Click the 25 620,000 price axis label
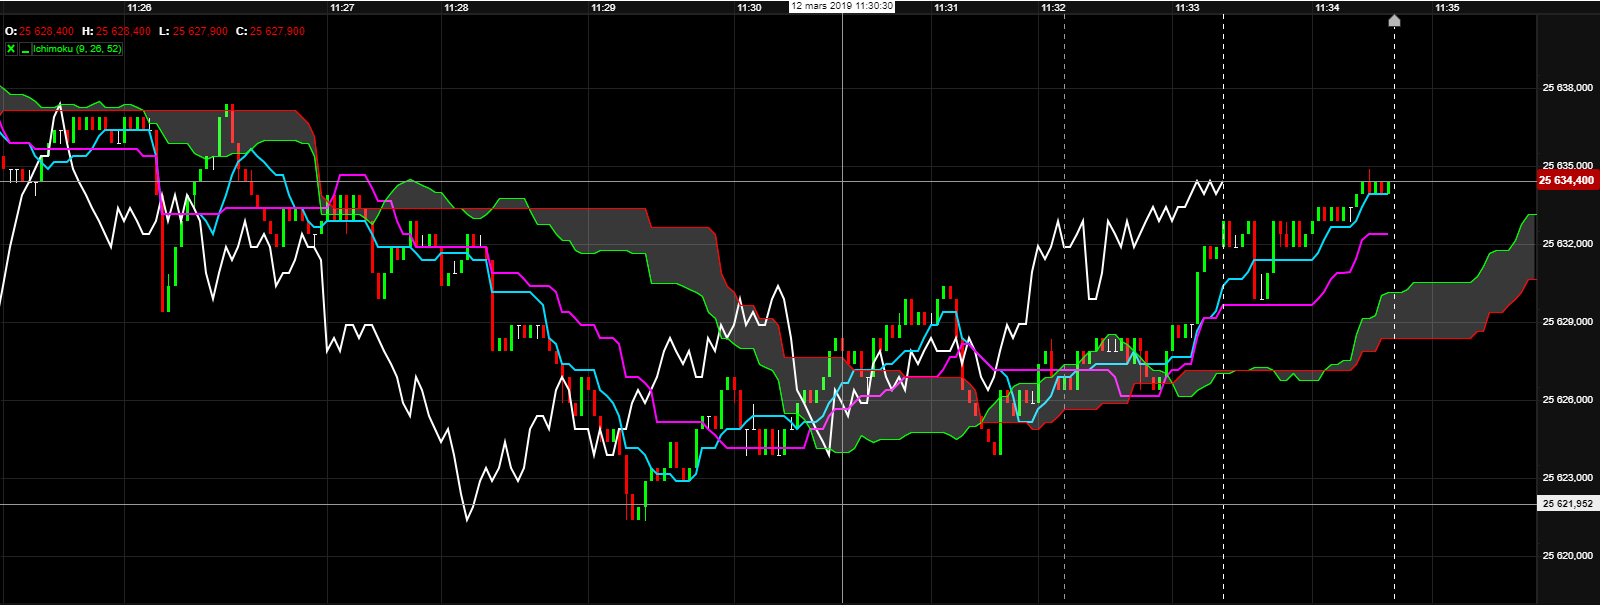Viewport: 1600px width, 605px height. (x=1568, y=556)
